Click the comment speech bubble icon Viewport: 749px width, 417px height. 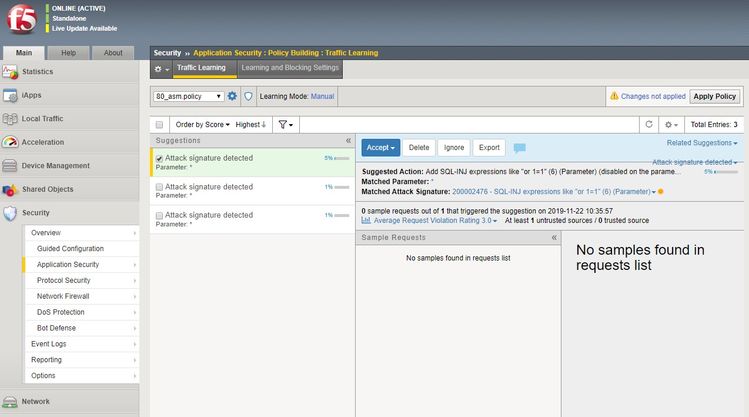click(x=520, y=148)
